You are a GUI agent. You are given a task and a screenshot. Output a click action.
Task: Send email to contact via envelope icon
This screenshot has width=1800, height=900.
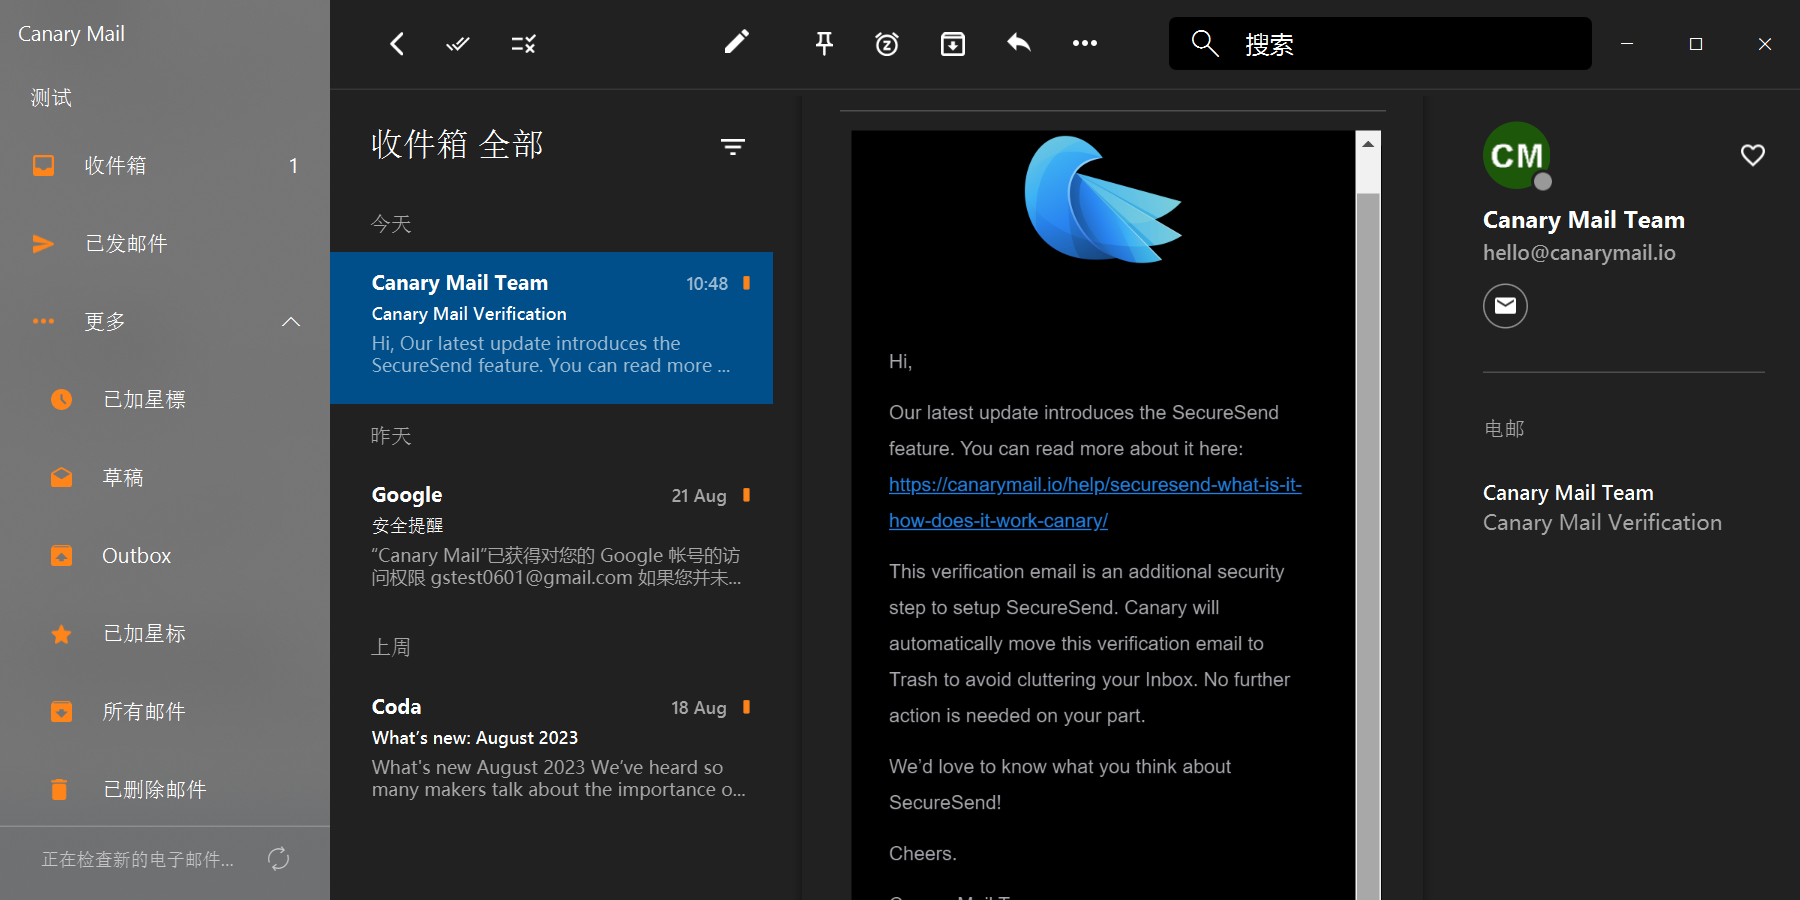pyautogui.click(x=1505, y=306)
